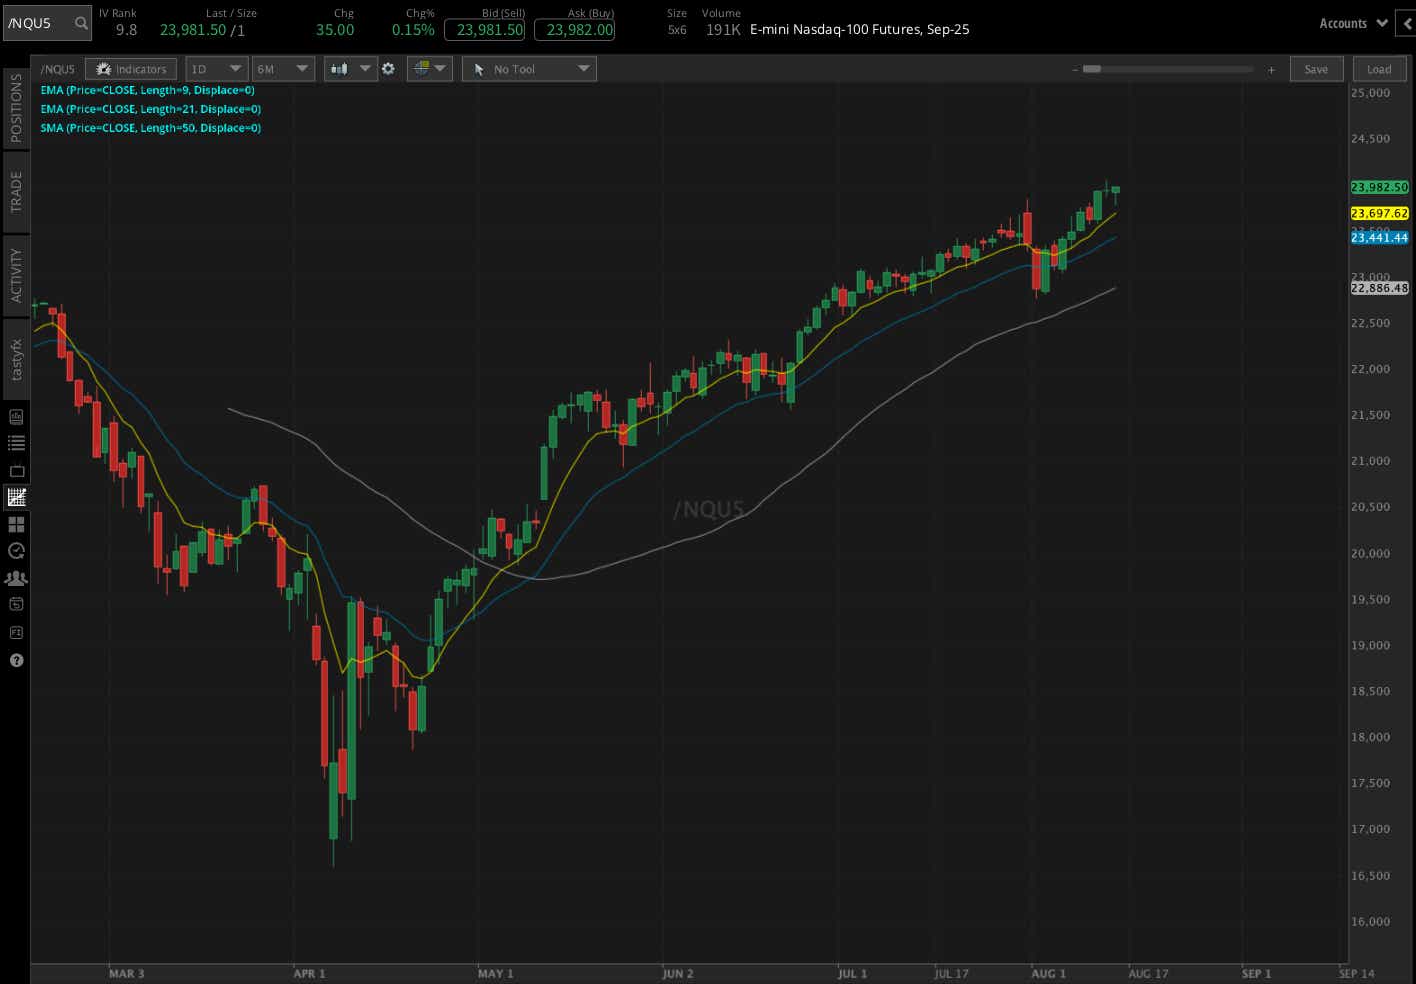Open the No Tool drawing dropdown
The width and height of the screenshot is (1416, 984).
[529, 69]
